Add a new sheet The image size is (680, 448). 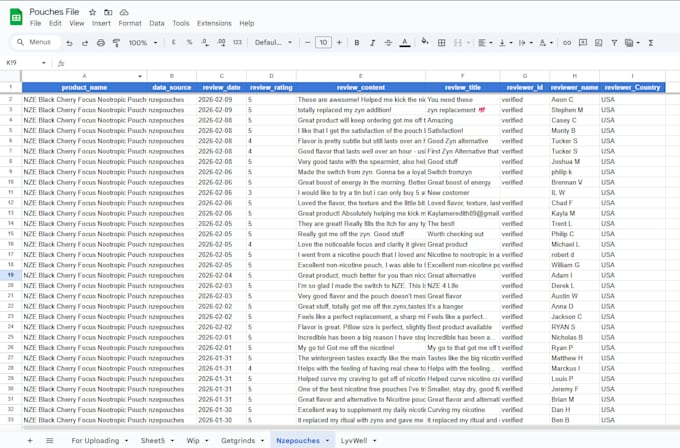click(x=30, y=441)
